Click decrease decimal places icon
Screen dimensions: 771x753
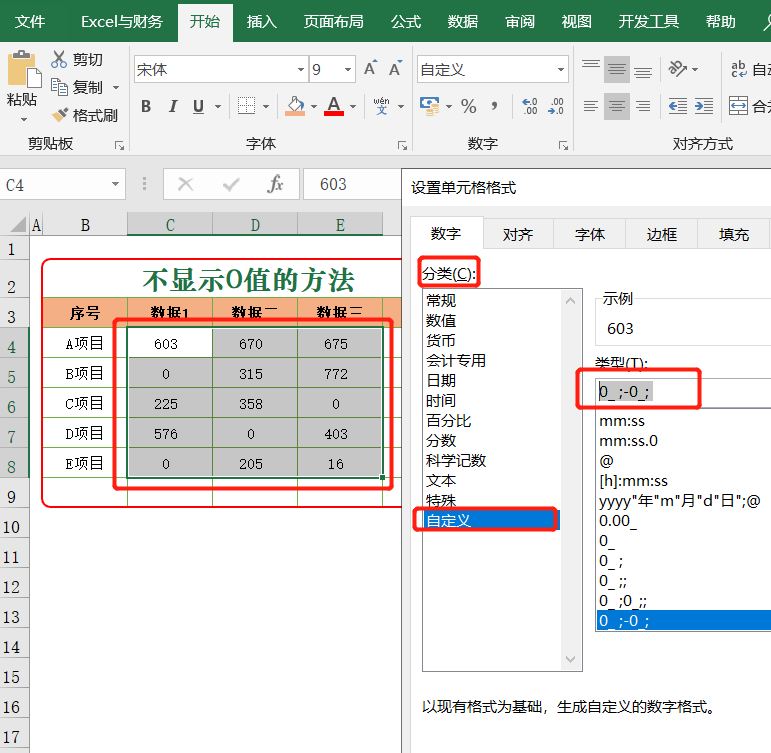[556, 106]
